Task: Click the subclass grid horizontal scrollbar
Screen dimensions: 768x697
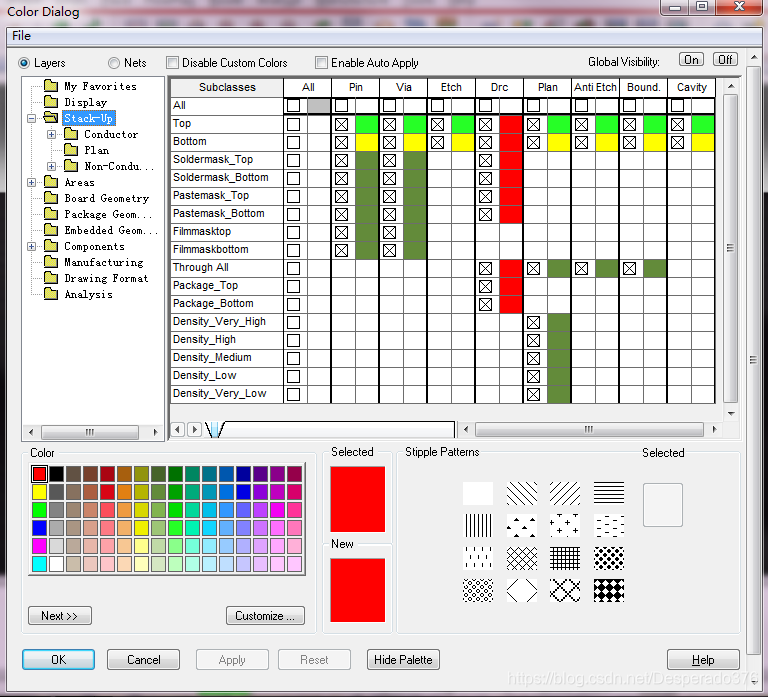Action: click(x=589, y=430)
